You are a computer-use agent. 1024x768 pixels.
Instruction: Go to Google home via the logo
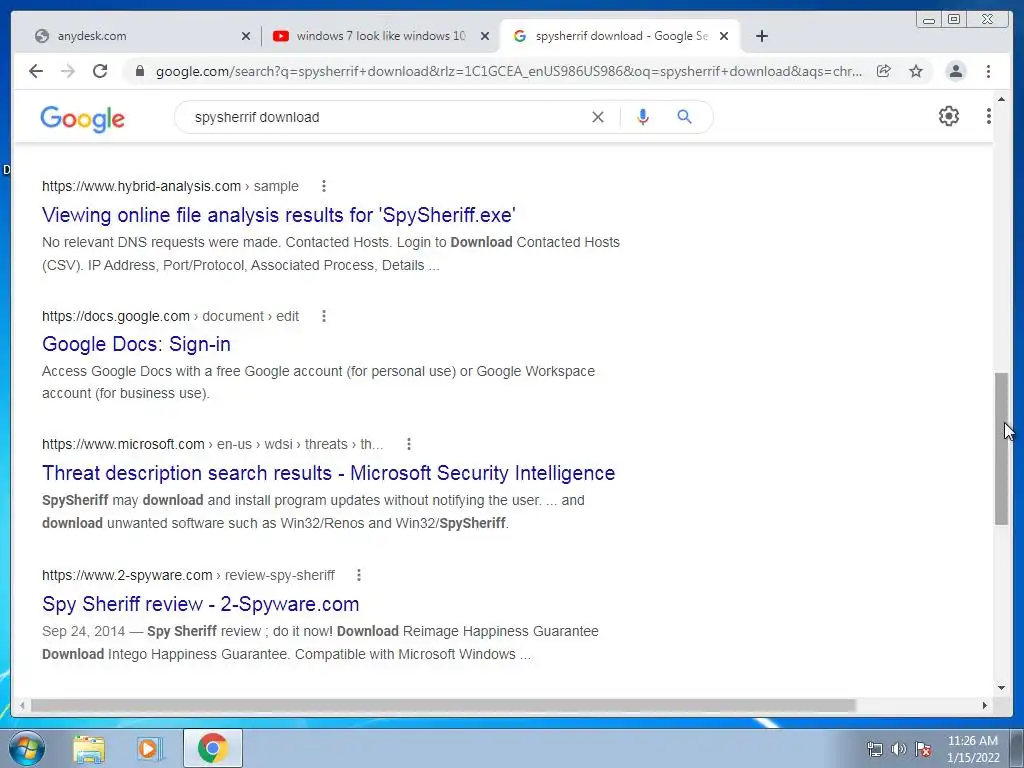coord(82,118)
